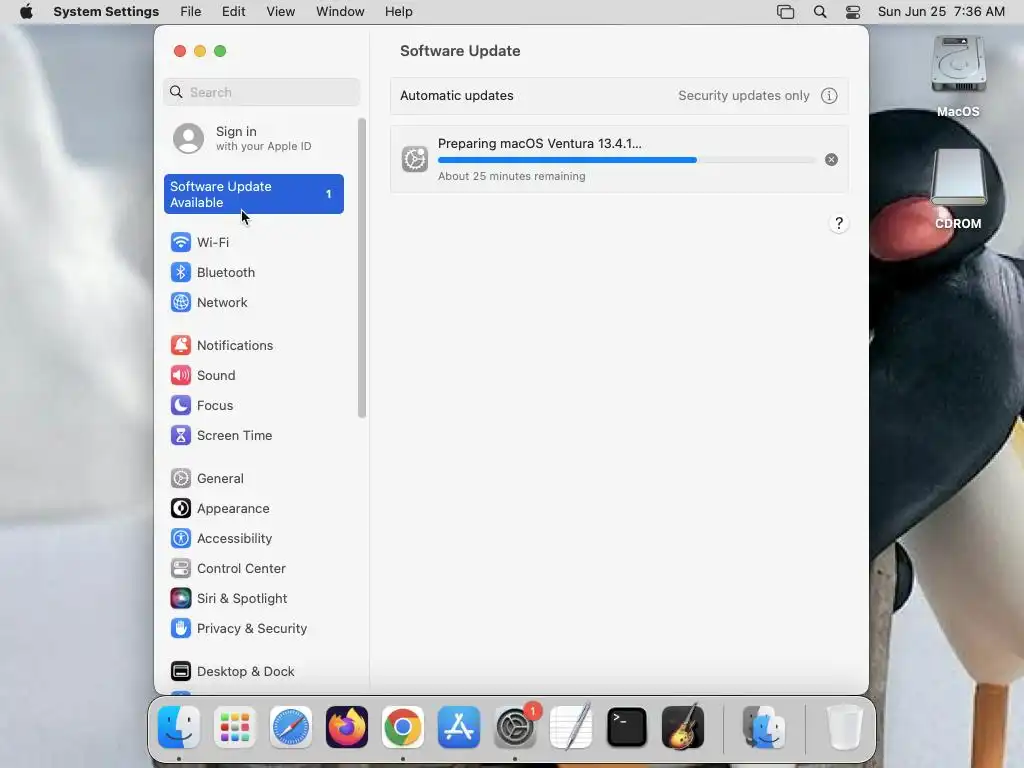The width and height of the screenshot is (1024, 768).
Task: Launch GarageBand from the Dock
Action: 683,727
